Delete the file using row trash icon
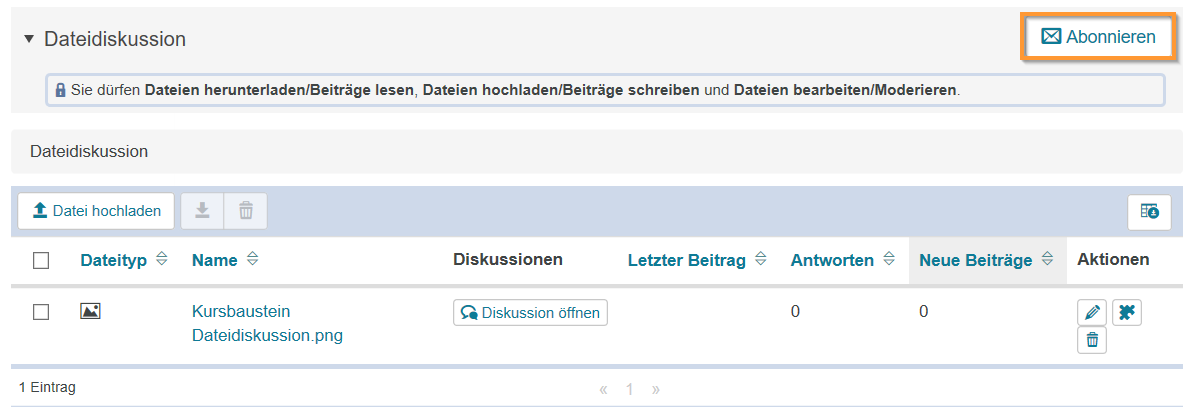 pos(1092,340)
